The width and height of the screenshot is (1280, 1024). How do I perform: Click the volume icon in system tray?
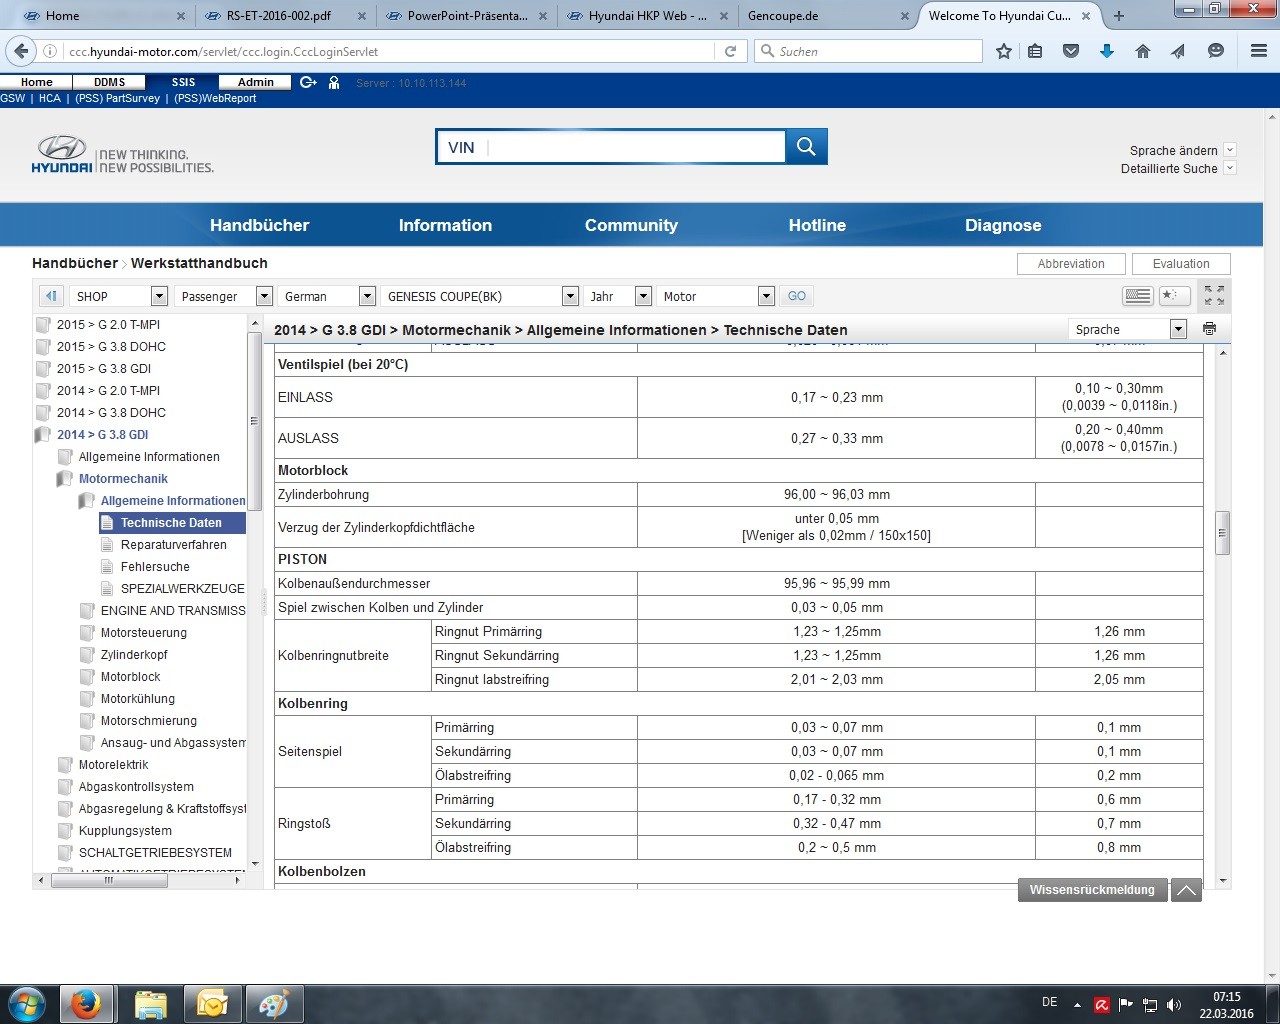(x=1174, y=1004)
